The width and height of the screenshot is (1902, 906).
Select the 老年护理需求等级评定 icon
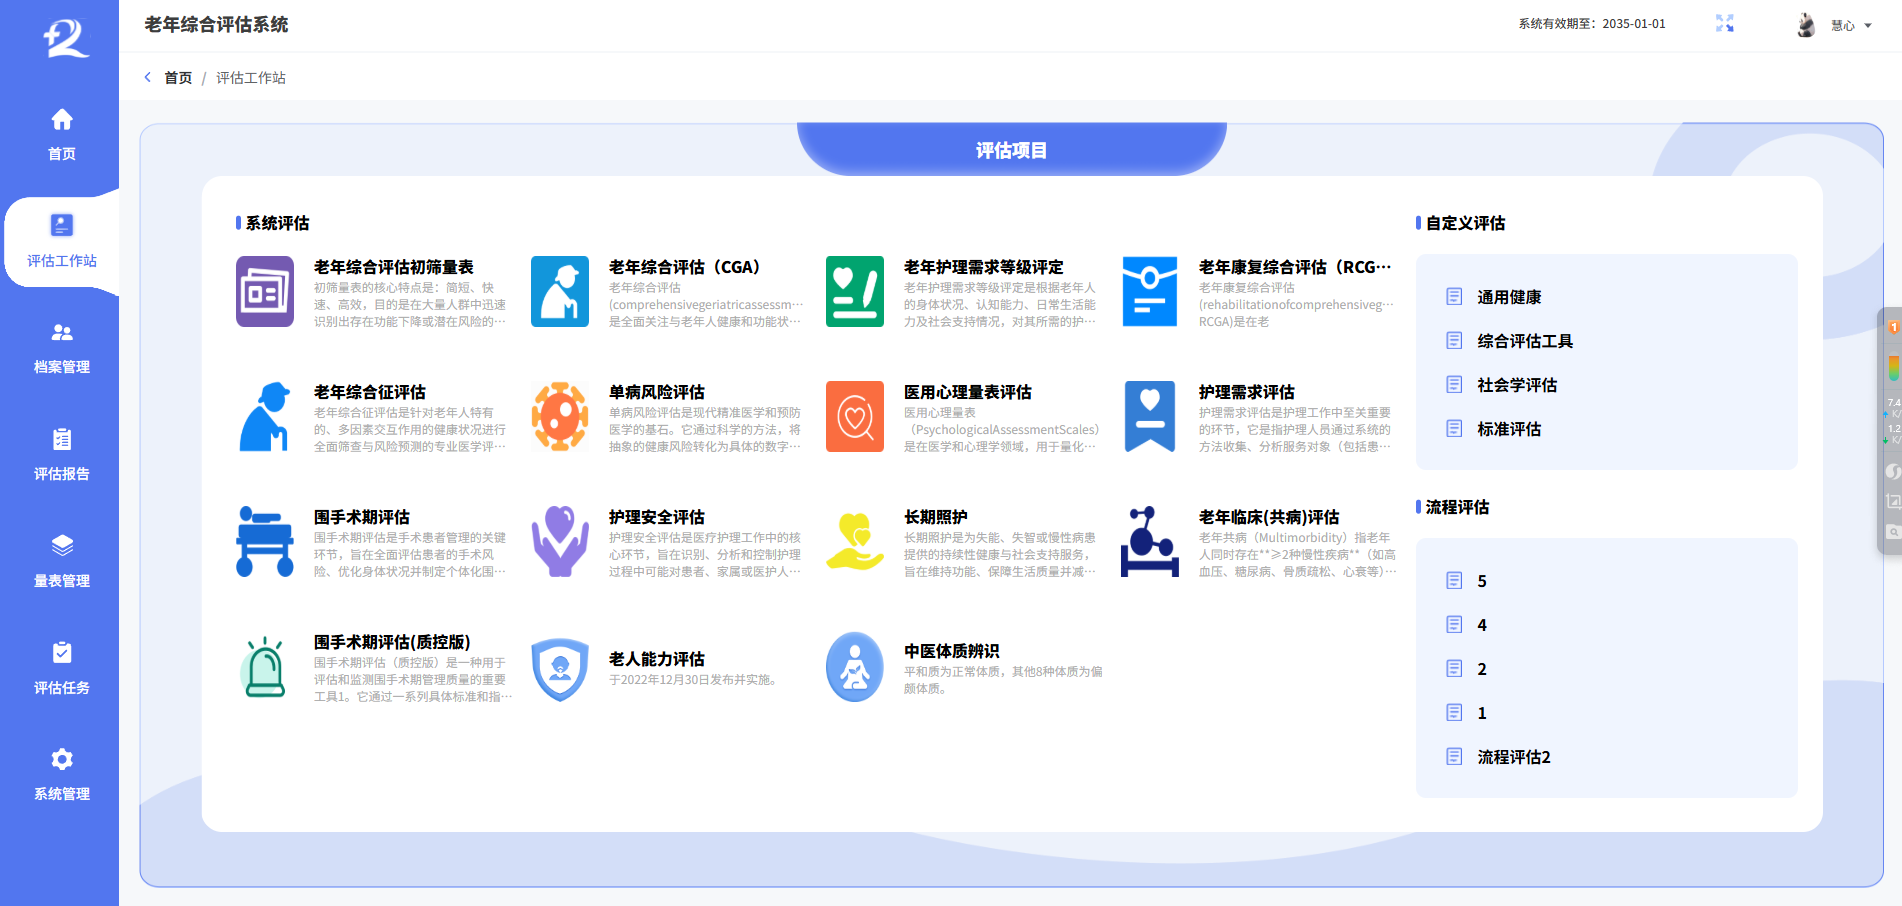coord(854,292)
